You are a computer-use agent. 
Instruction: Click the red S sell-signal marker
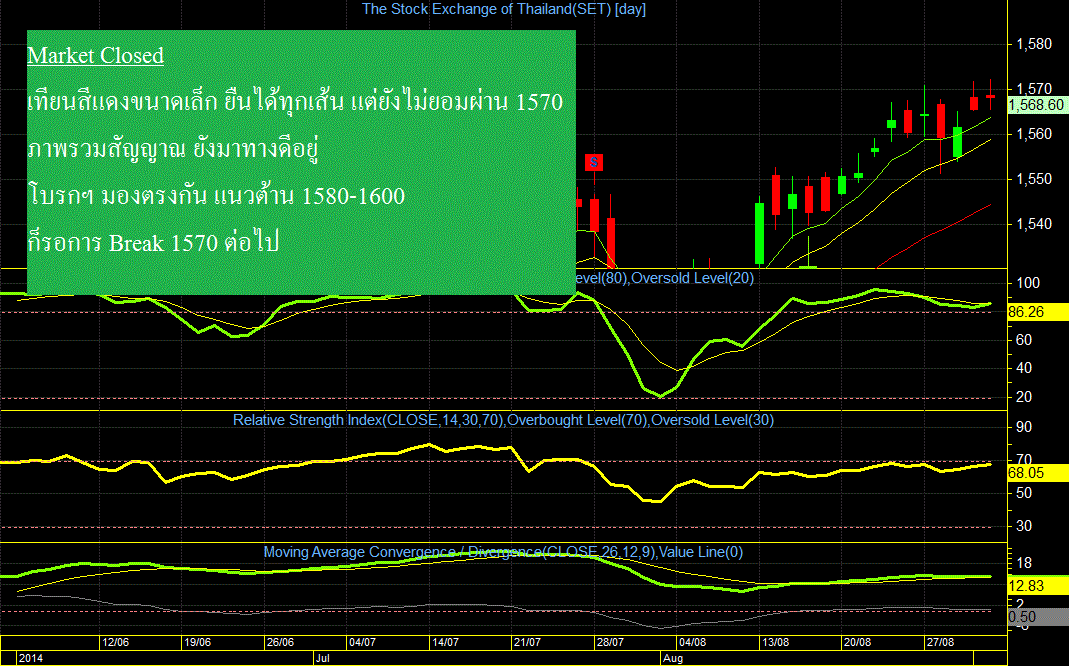(594, 162)
